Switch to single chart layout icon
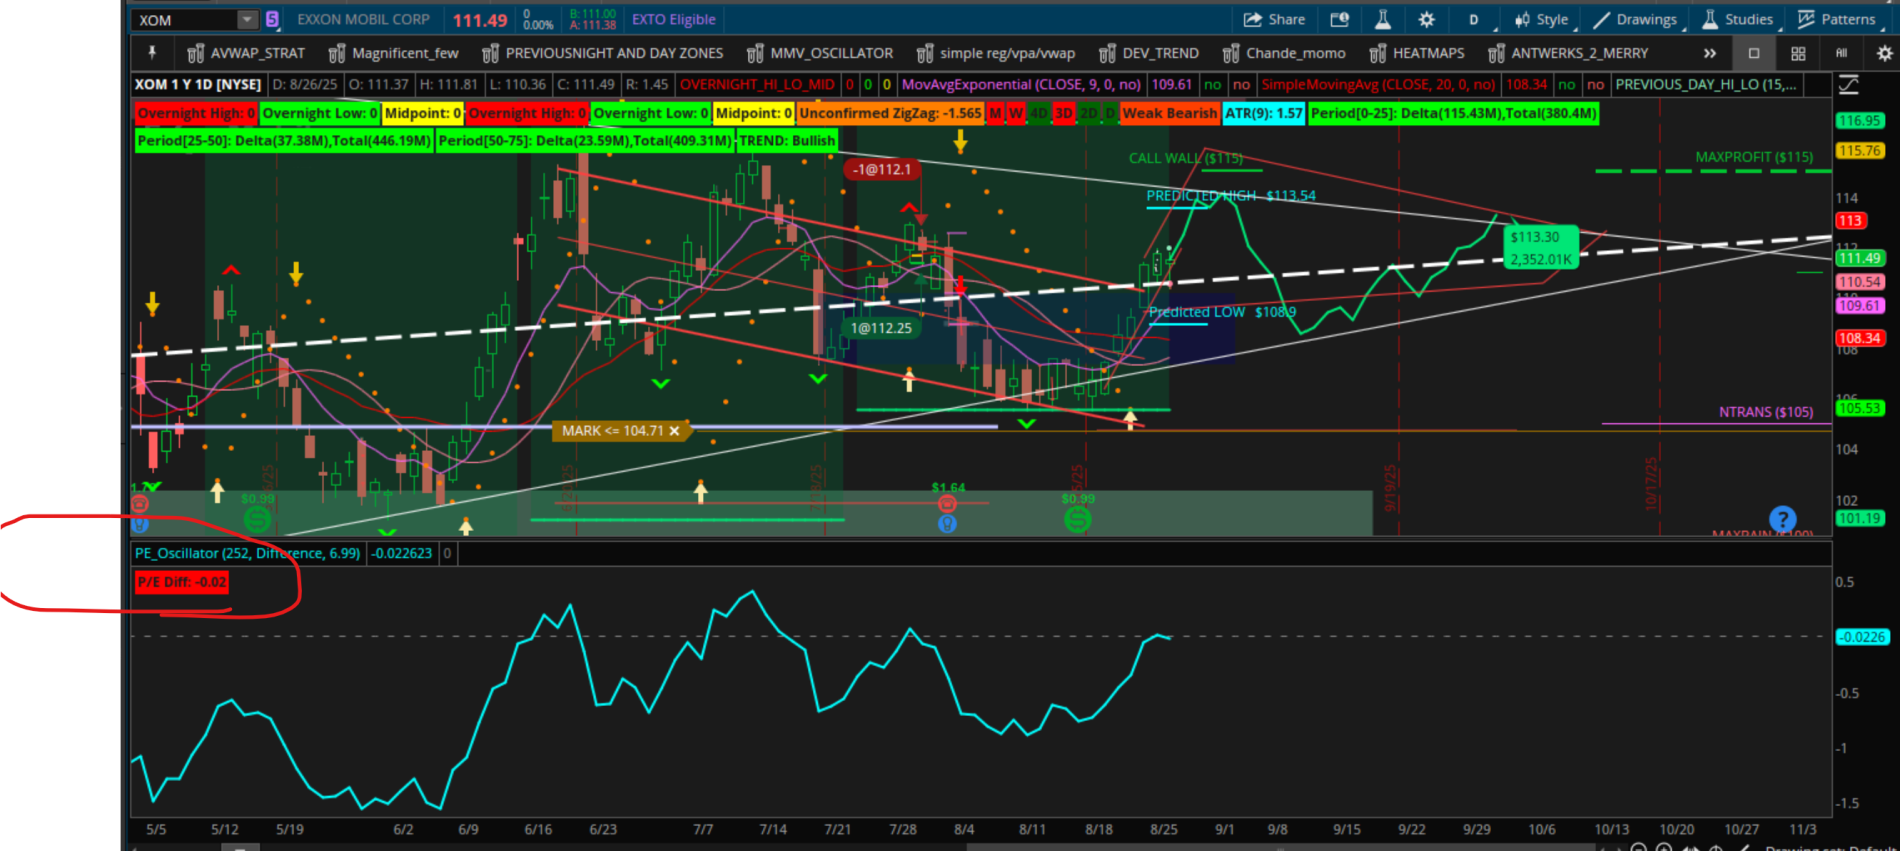Viewport: 1900px width, 851px height. (1754, 53)
